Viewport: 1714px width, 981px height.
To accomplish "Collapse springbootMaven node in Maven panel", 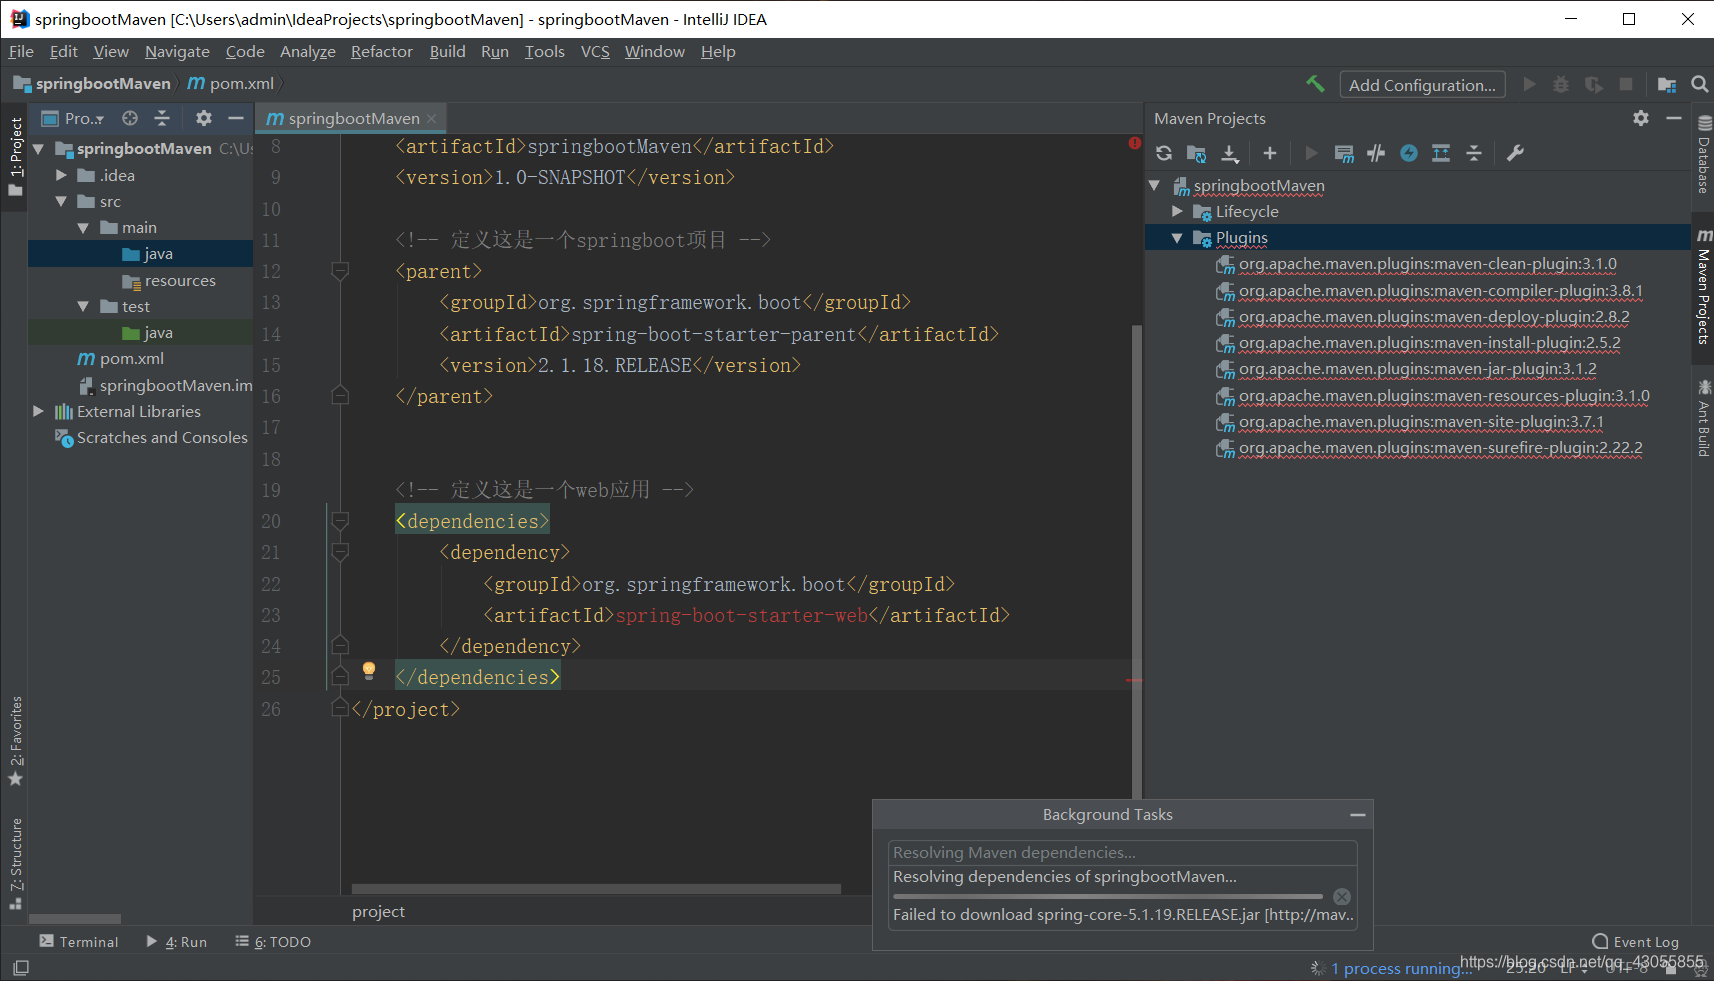I will tap(1155, 185).
